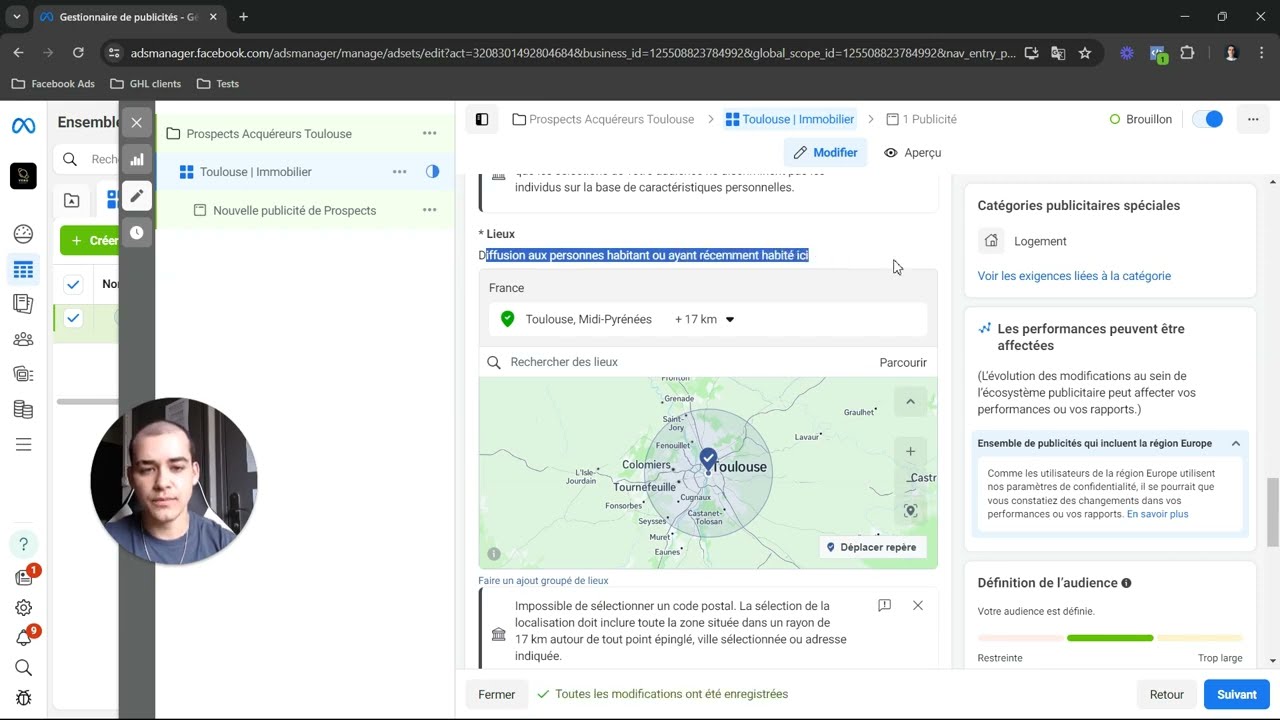Viewport: 1280px width, 720px height.
Task: Select Prospects Acquéreurs Toulouse in tree
Action: point(269,133)
